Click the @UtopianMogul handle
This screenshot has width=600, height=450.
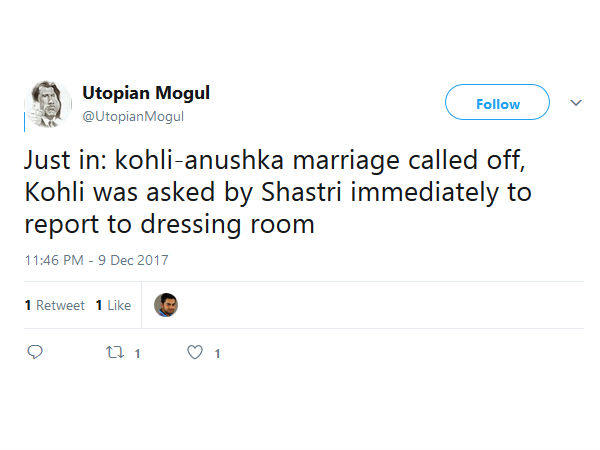click(133, 116)
